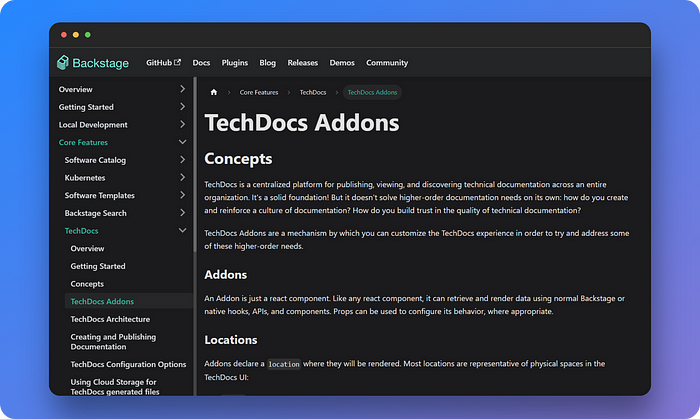Select Software Templates in sidebar
Screen dimensions: 700x419
[x=100, y=195]
